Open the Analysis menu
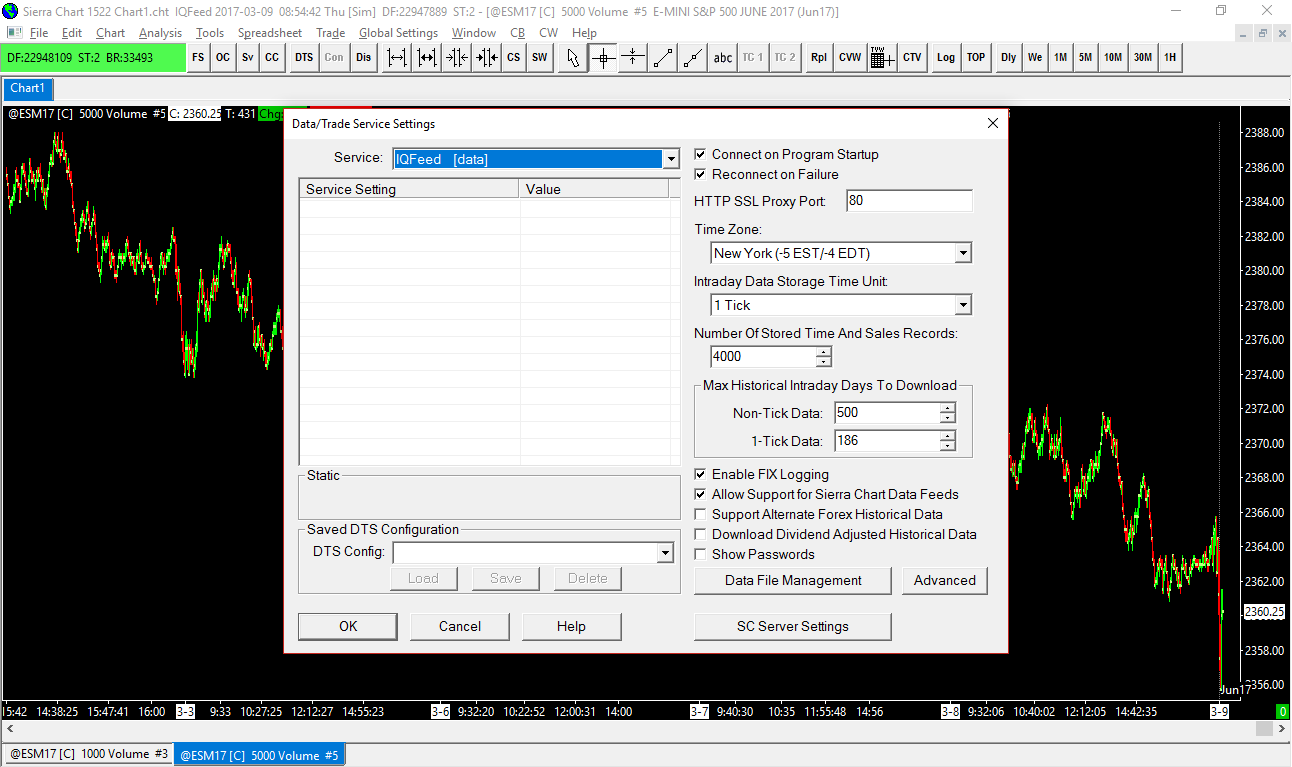This screenshot has height=767, width=1292. (160, 33)
